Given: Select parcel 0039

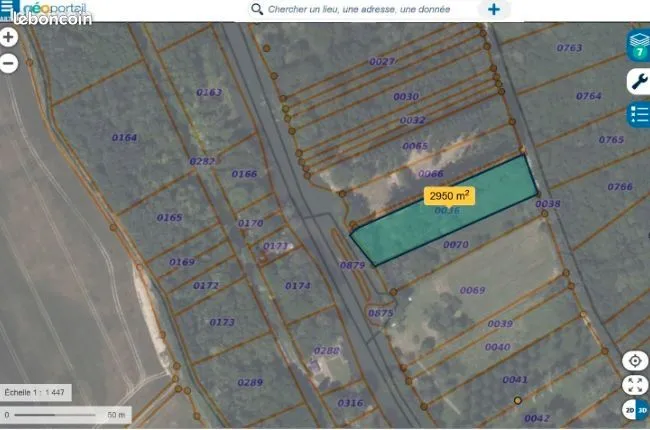Looking at the screenshot, I should (500, 323).
